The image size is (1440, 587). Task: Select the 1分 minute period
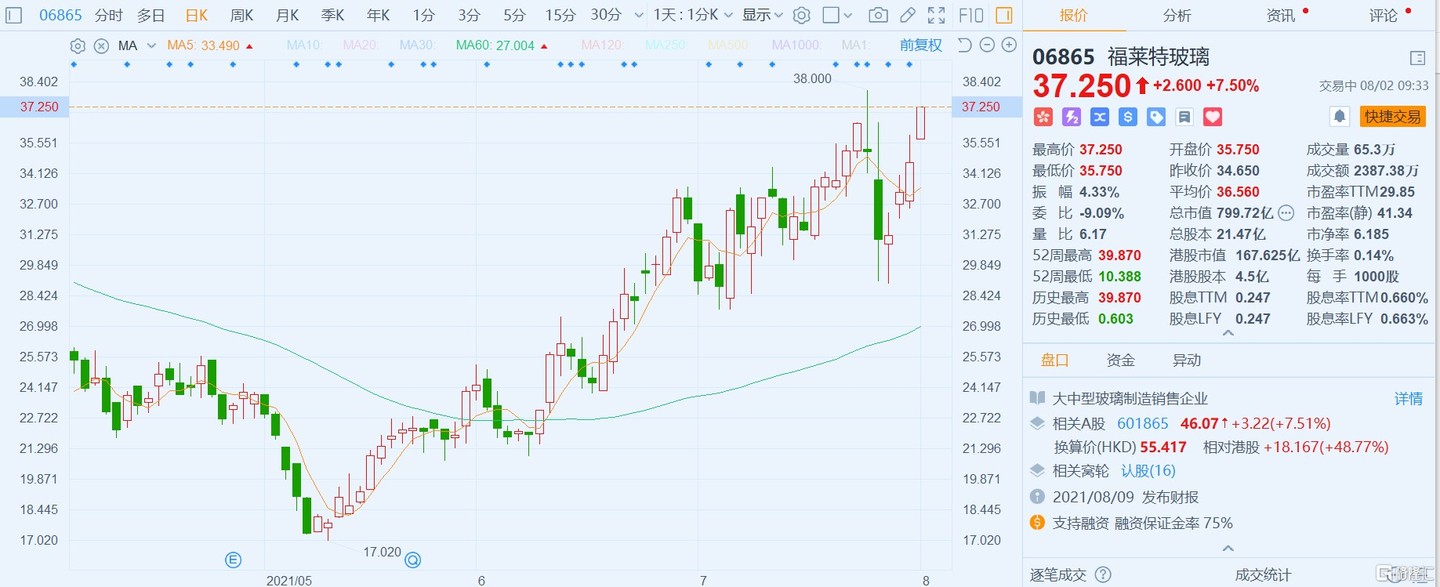pyautogui.click(x=424, y=15)
